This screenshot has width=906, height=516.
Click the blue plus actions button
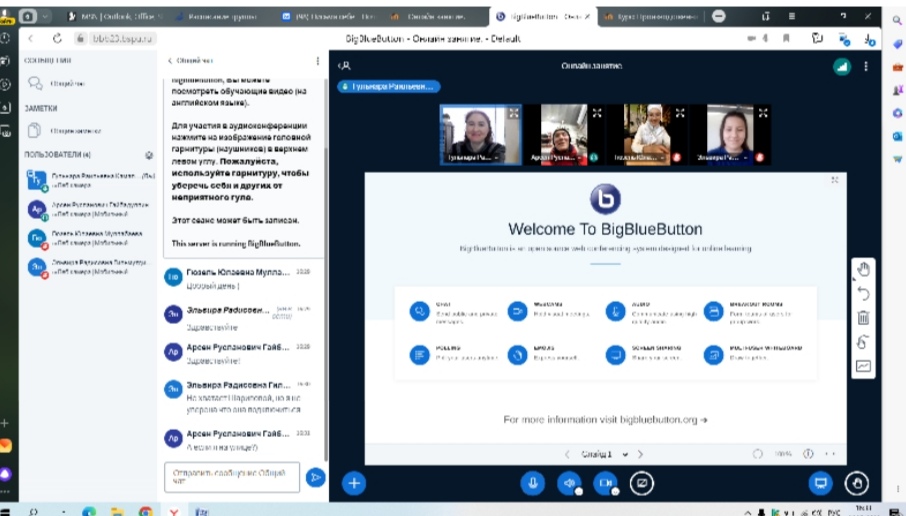pos(354,482)
